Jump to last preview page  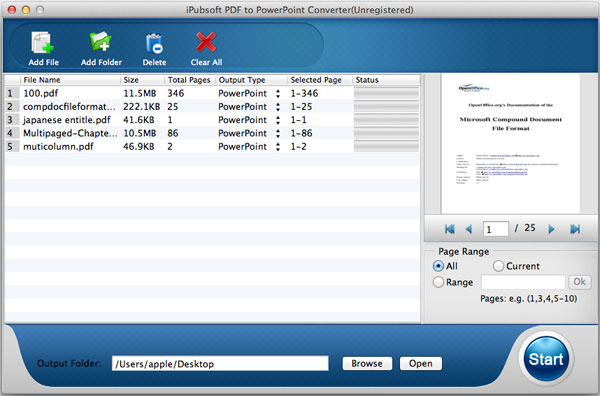coord(575,229)
